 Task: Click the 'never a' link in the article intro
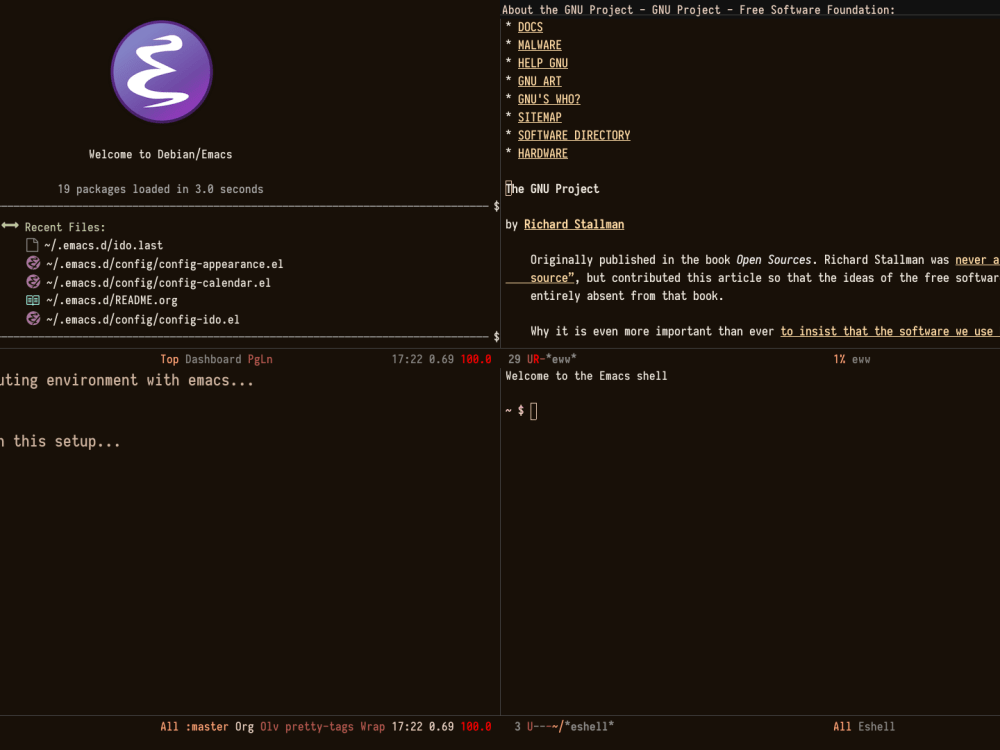point(977,260)
